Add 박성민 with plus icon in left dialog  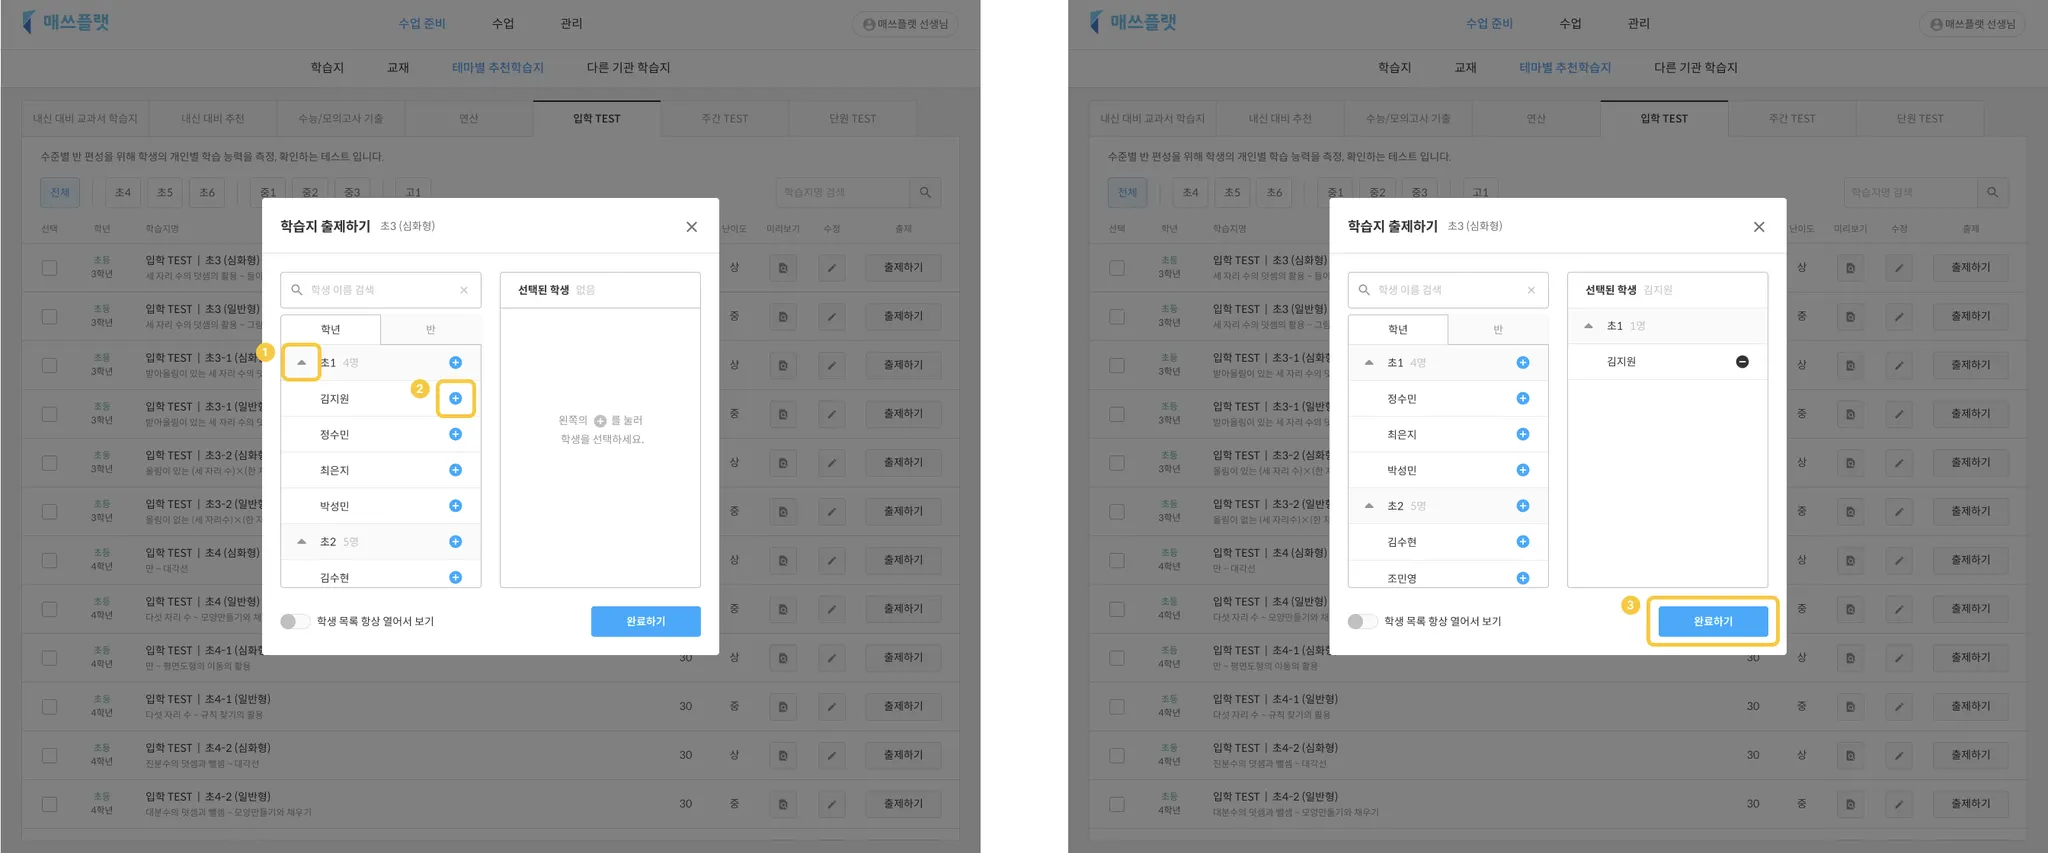tap(455, 506)
